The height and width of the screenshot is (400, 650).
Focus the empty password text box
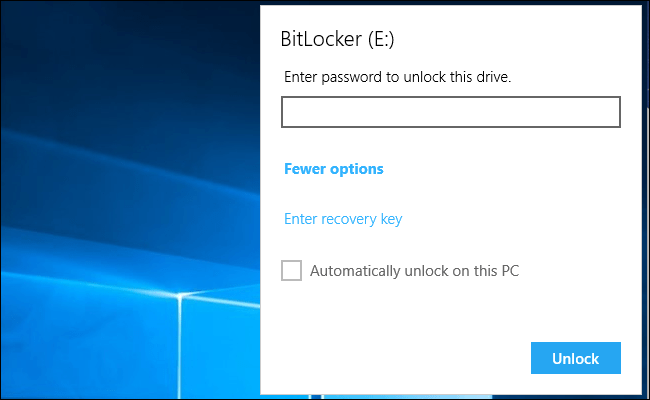(x=451, y=112)
